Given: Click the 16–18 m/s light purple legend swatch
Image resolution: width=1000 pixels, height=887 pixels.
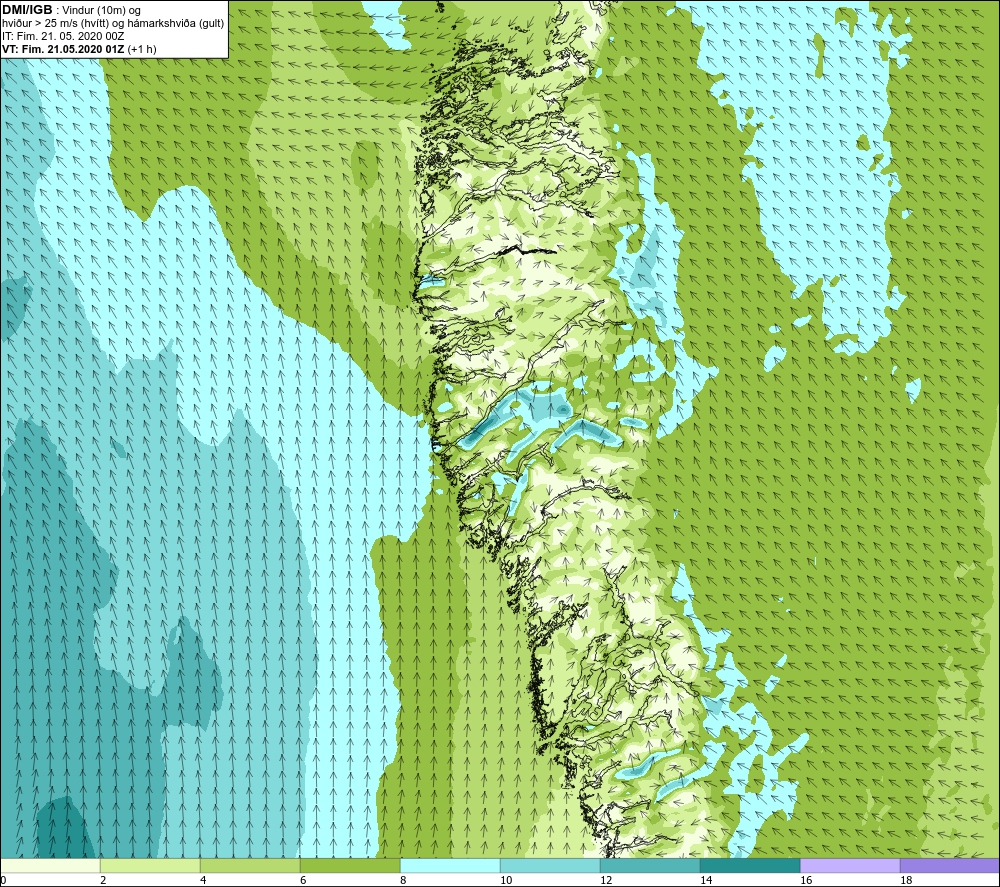Looking at the screenshot, I should pyautogui.click(x=850, y=865).
